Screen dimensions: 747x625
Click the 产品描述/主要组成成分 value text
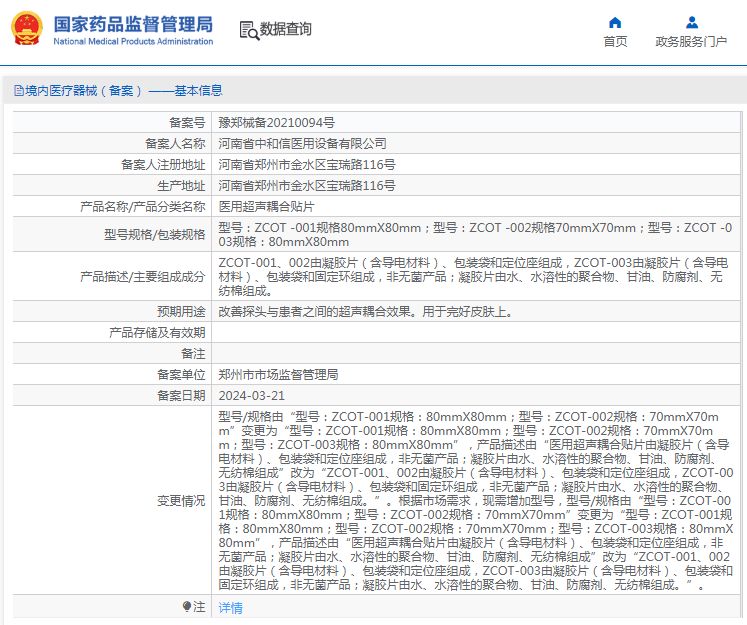473,277
